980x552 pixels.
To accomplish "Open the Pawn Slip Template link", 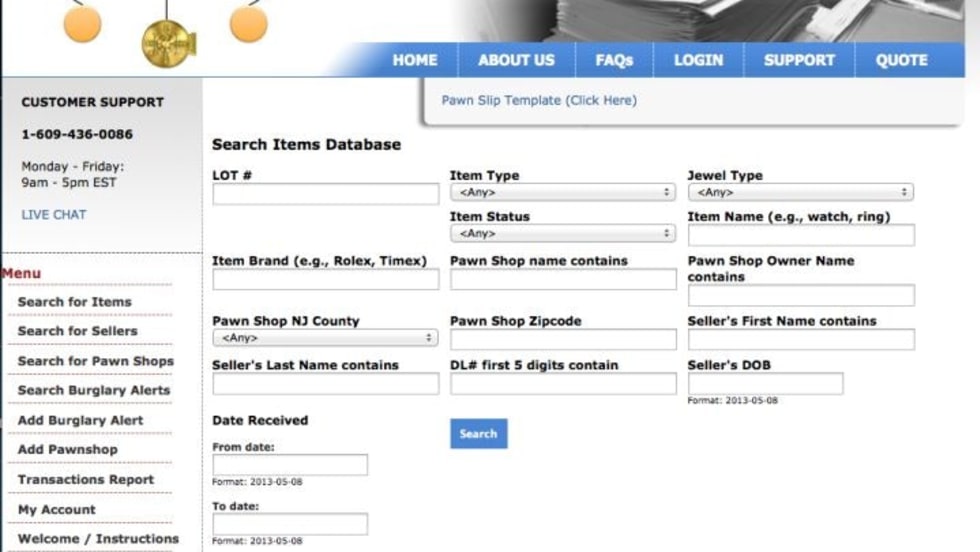I will point(539,100).
